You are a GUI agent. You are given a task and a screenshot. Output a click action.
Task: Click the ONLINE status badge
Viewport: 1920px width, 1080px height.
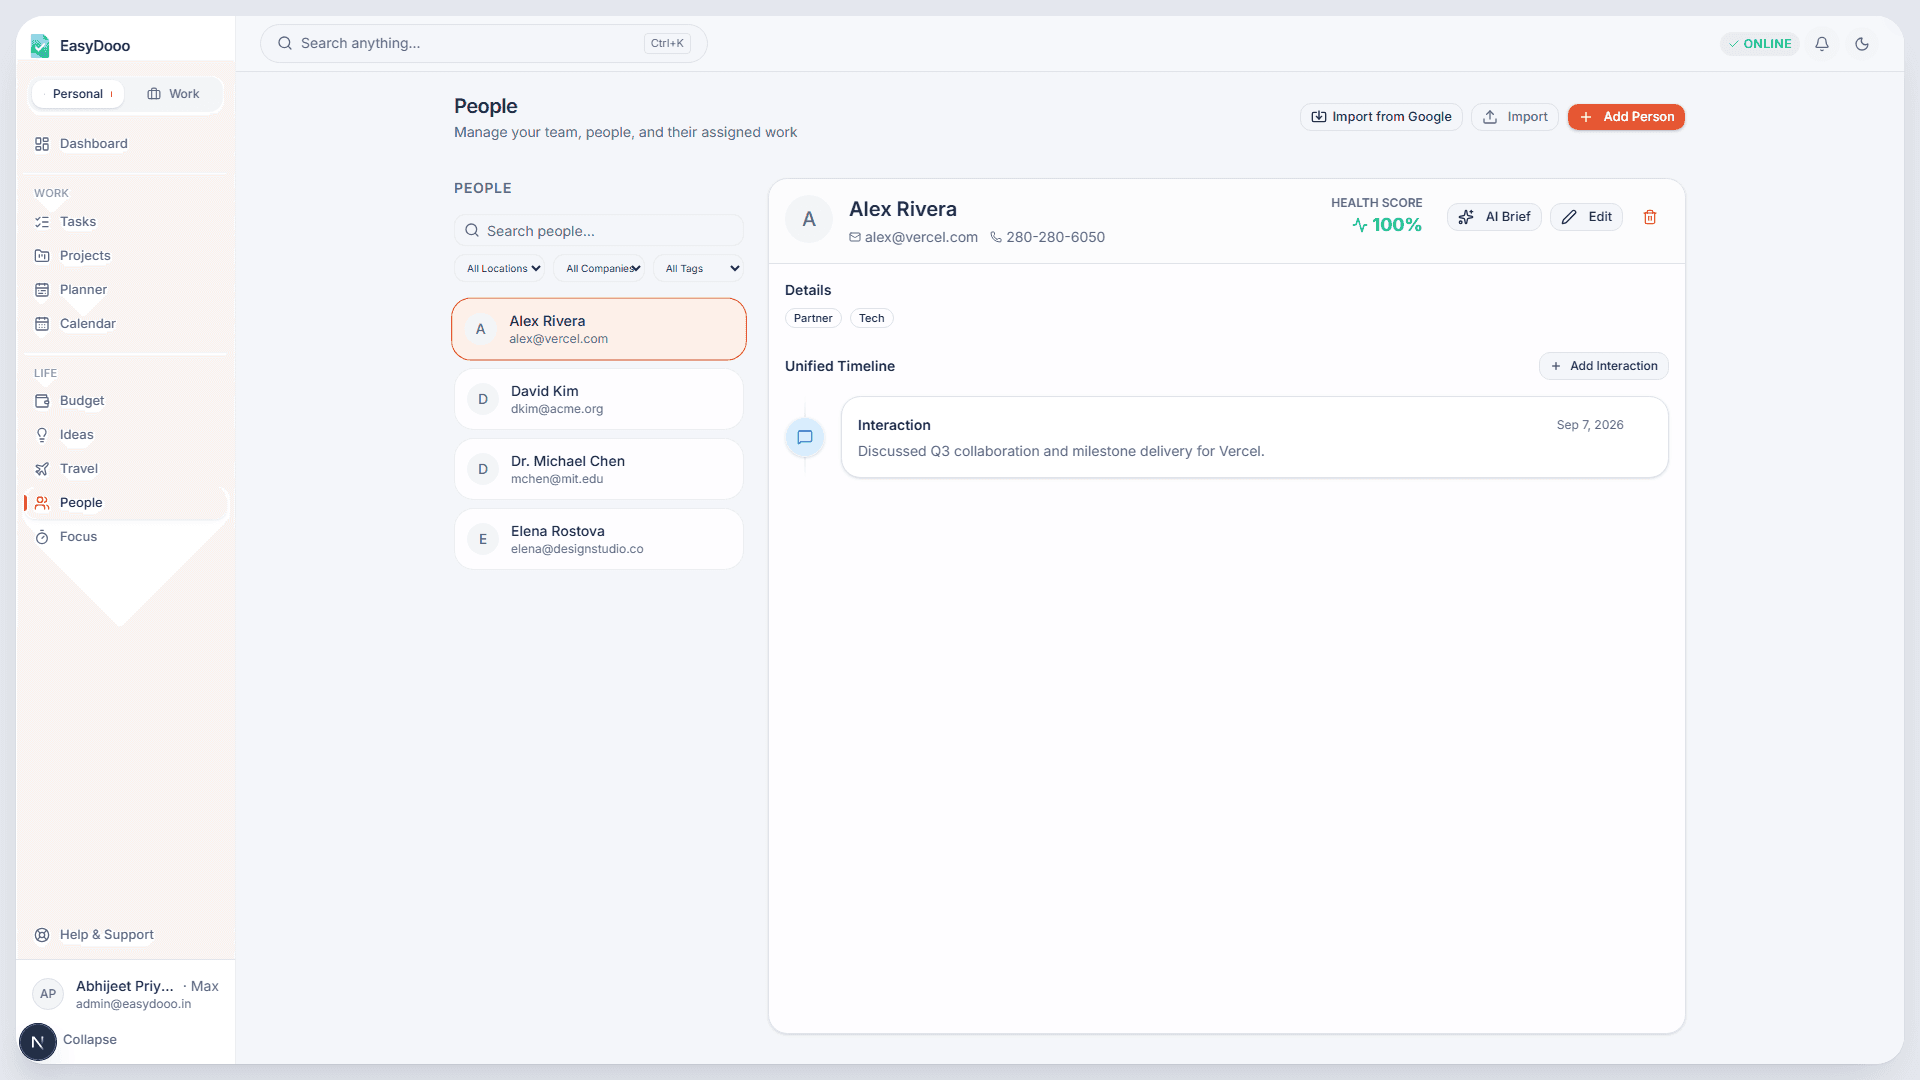pyautogui.click(x=1760, y=44)
